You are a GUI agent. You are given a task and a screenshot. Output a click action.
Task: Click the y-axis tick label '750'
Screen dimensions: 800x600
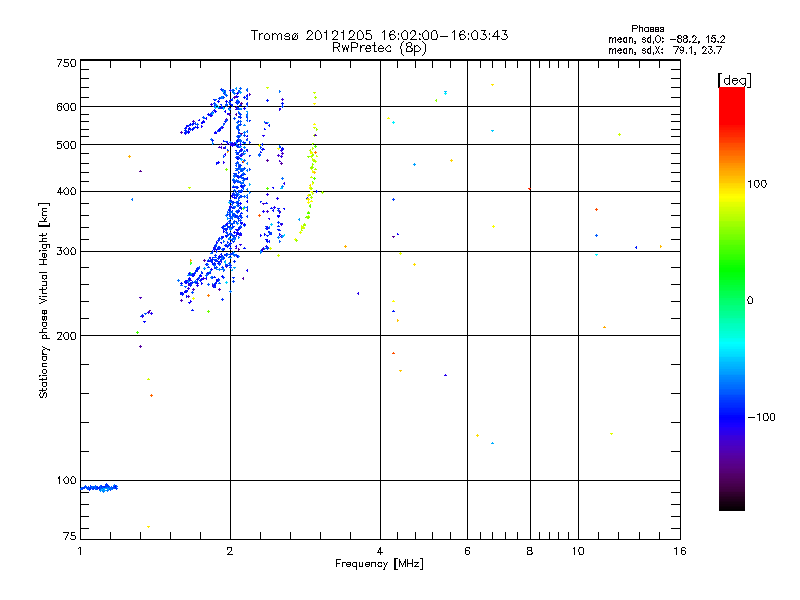66,63
